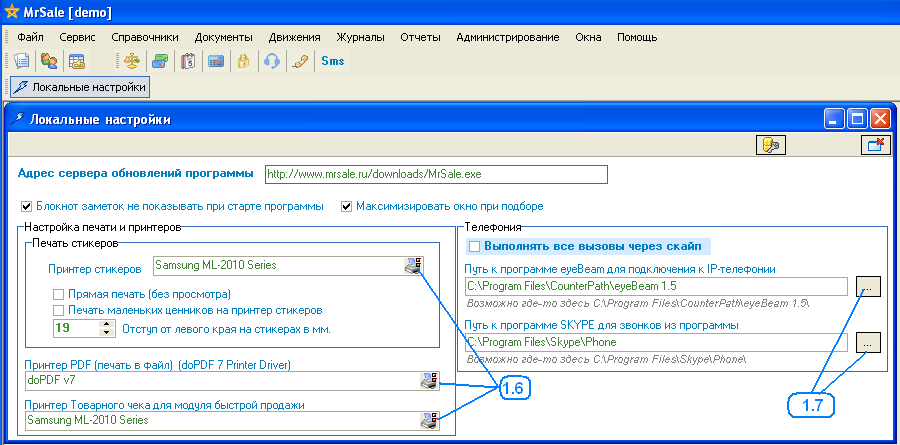This screenshot has width=900, height=445.
Task: Open the Помощь menu
Action: pos(637,37)
